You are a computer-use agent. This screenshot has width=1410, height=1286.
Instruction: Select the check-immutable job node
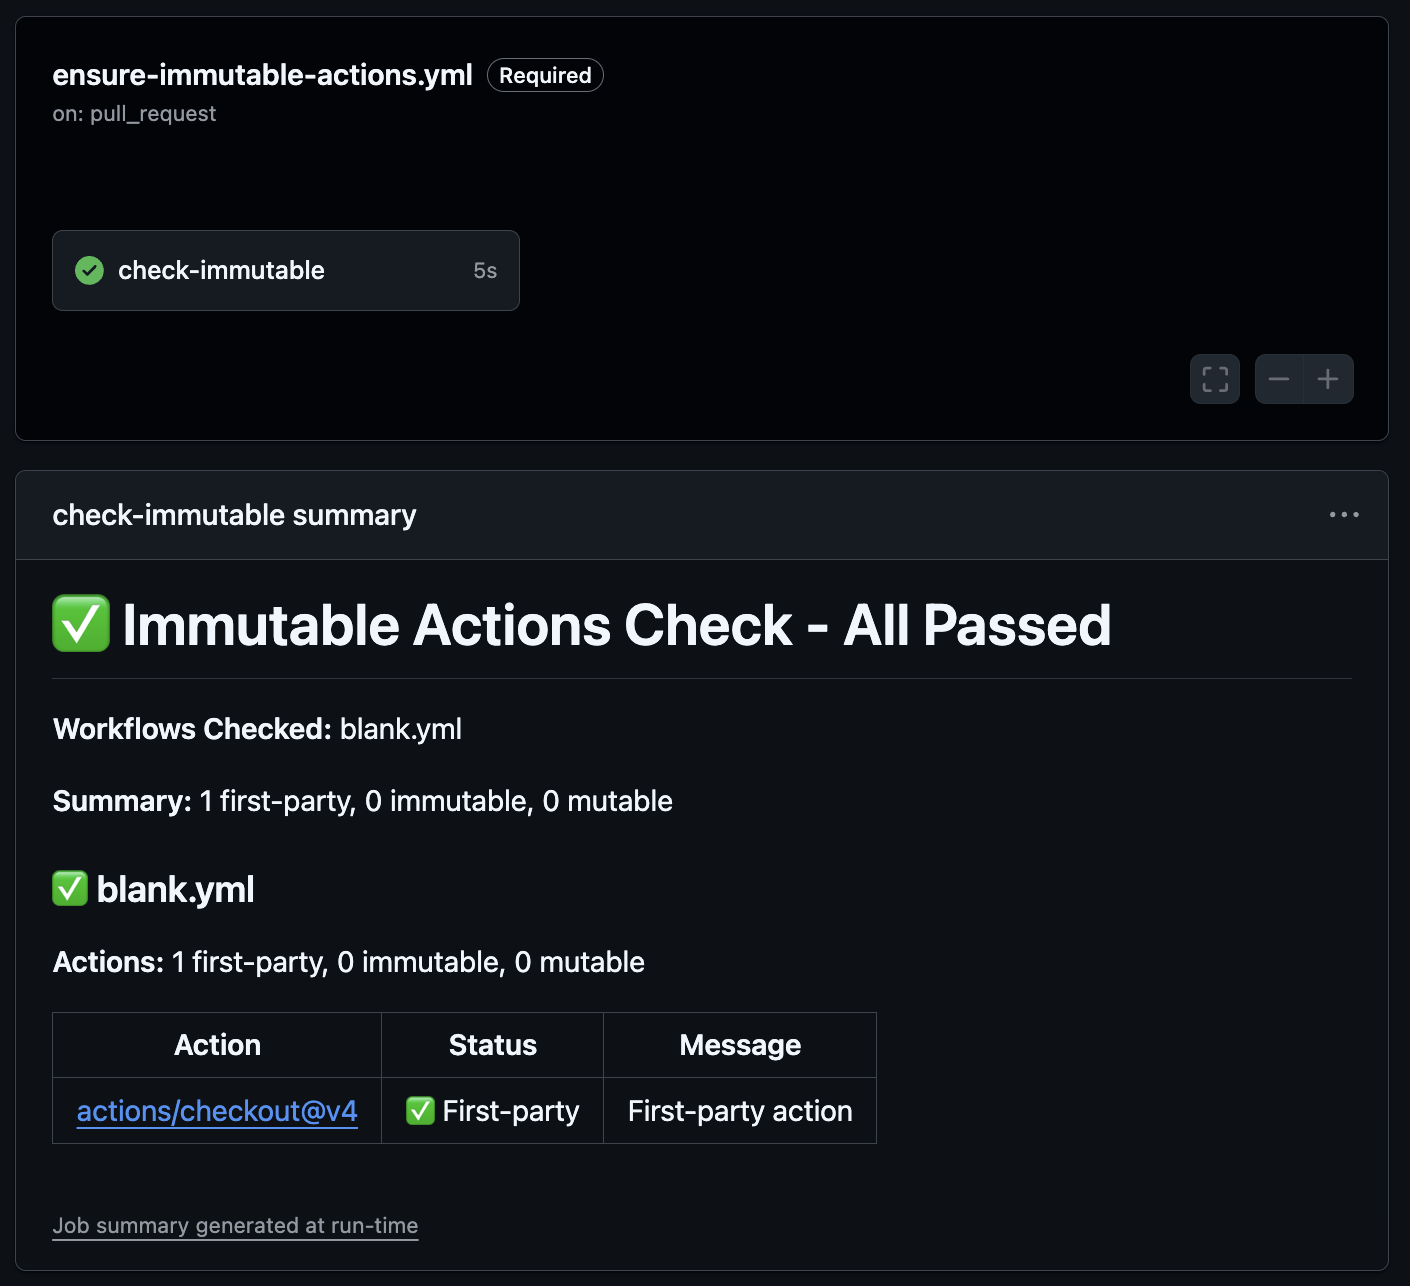(x=285, y=270)
